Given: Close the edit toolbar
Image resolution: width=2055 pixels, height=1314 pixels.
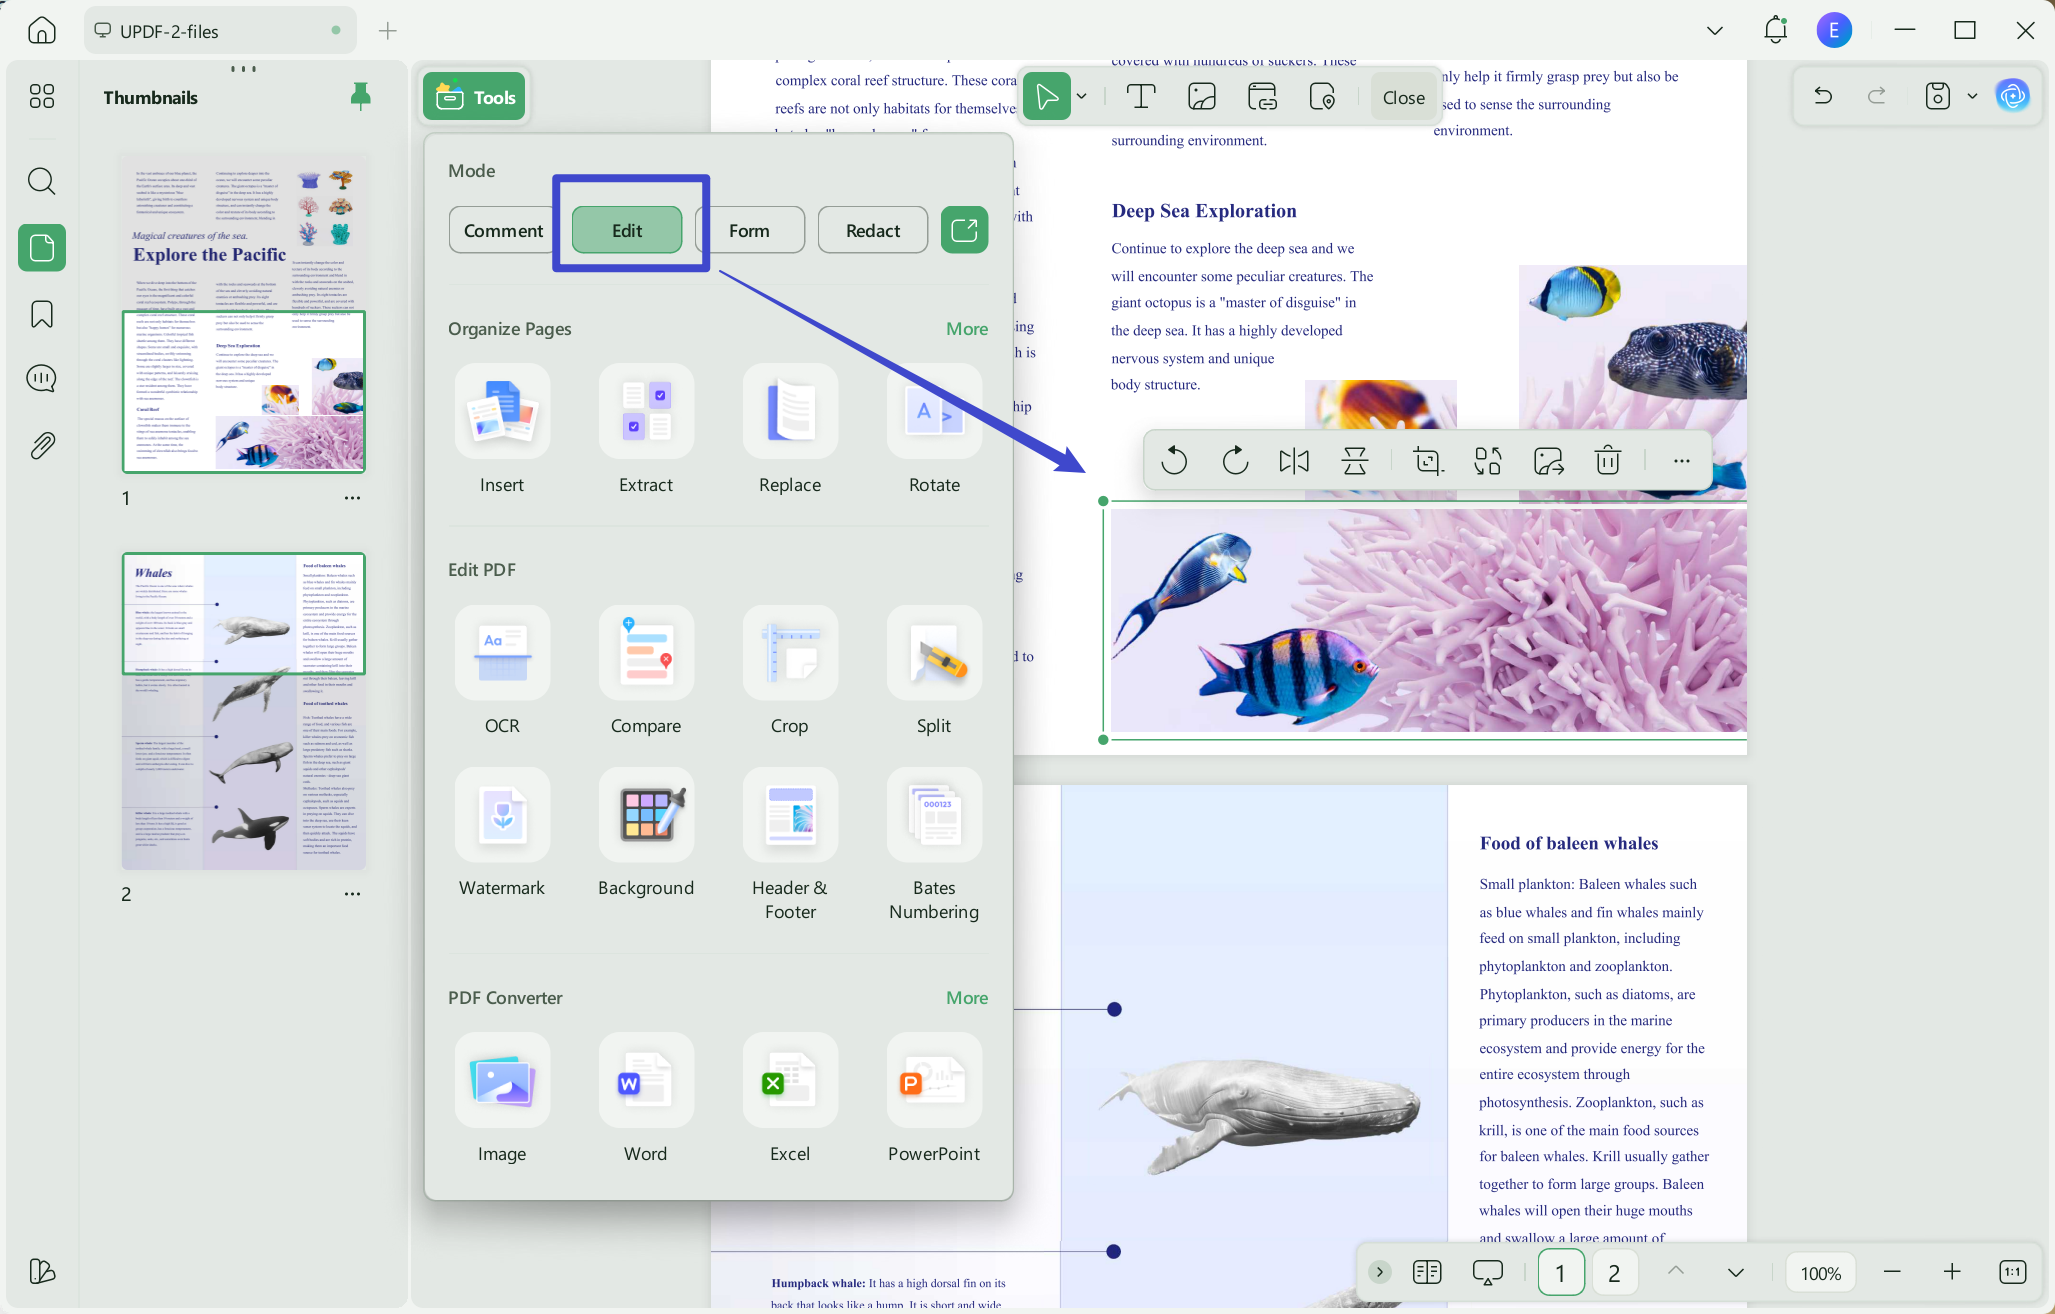Looking at the screenshot, I should (x=1403, y=97).
